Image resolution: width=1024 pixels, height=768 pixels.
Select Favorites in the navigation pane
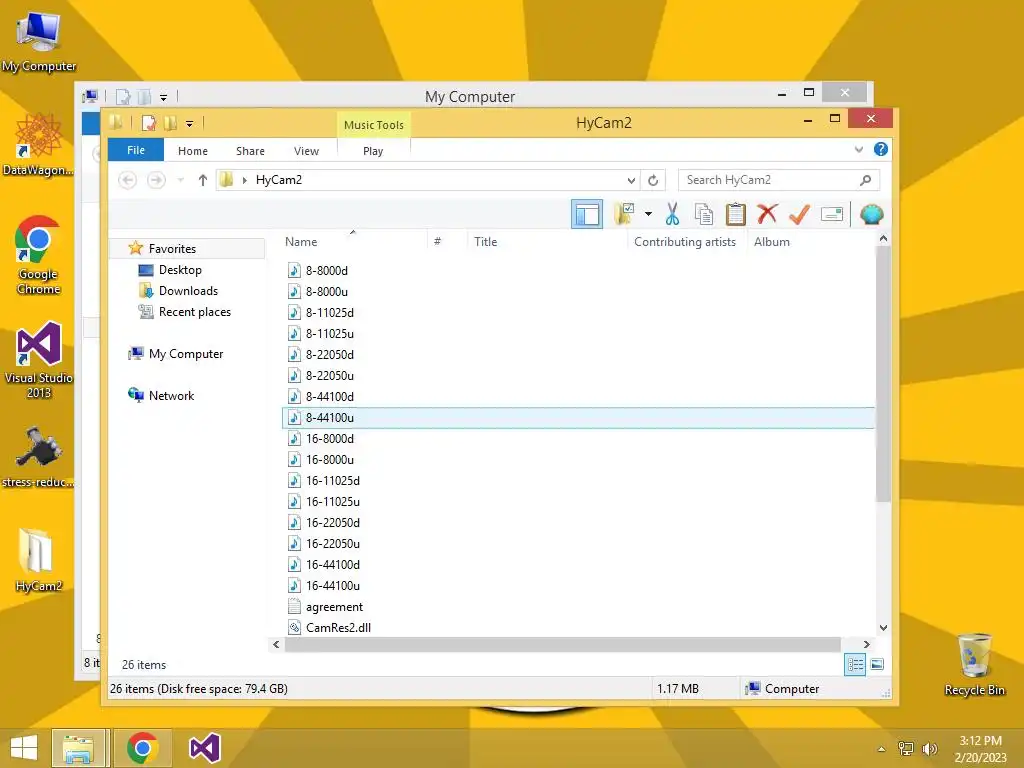(x=172, y=249)
